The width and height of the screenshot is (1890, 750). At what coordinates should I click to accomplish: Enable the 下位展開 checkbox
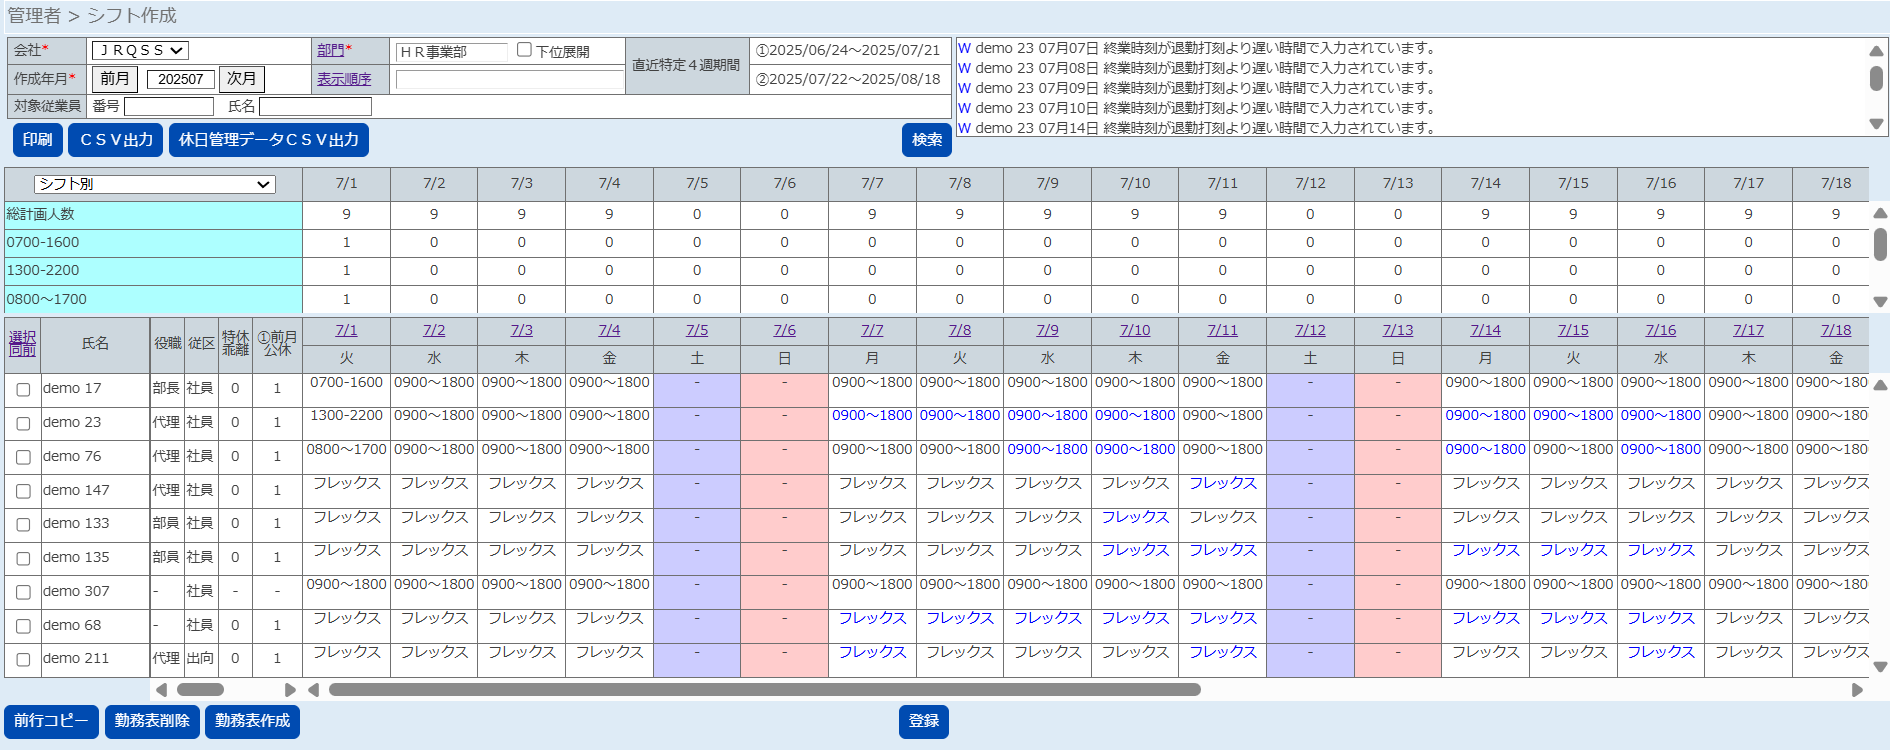[x=524, y=50]
